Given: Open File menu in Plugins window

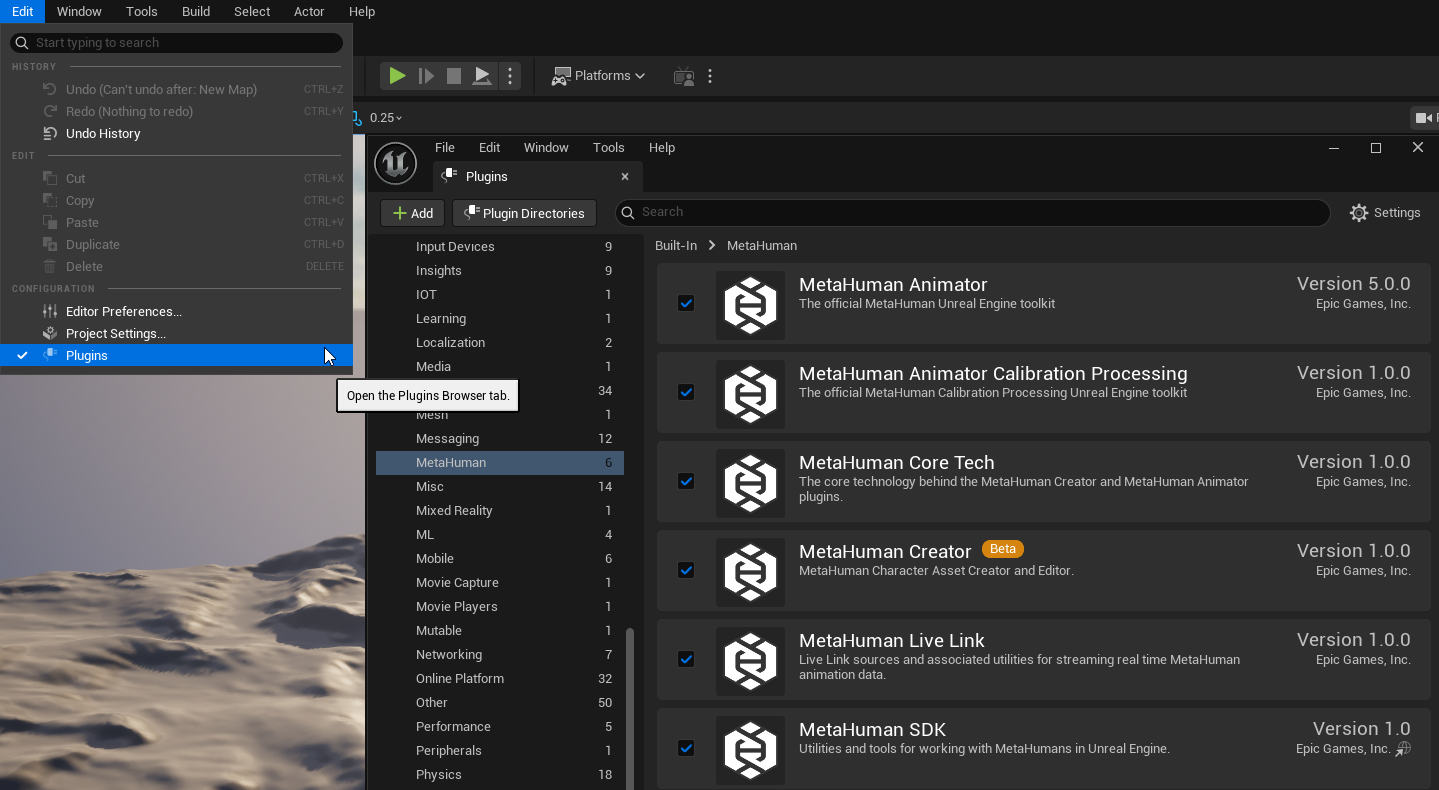Looking at the screenshot, I should tap(445, 147).
